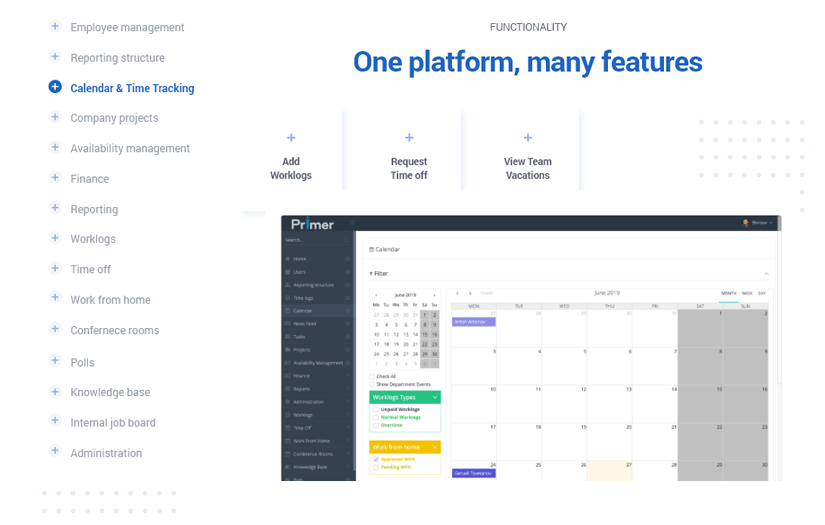This screenshot has height=525, width=825.
Task: Select the Work from home feature
Action: [110, 300]
